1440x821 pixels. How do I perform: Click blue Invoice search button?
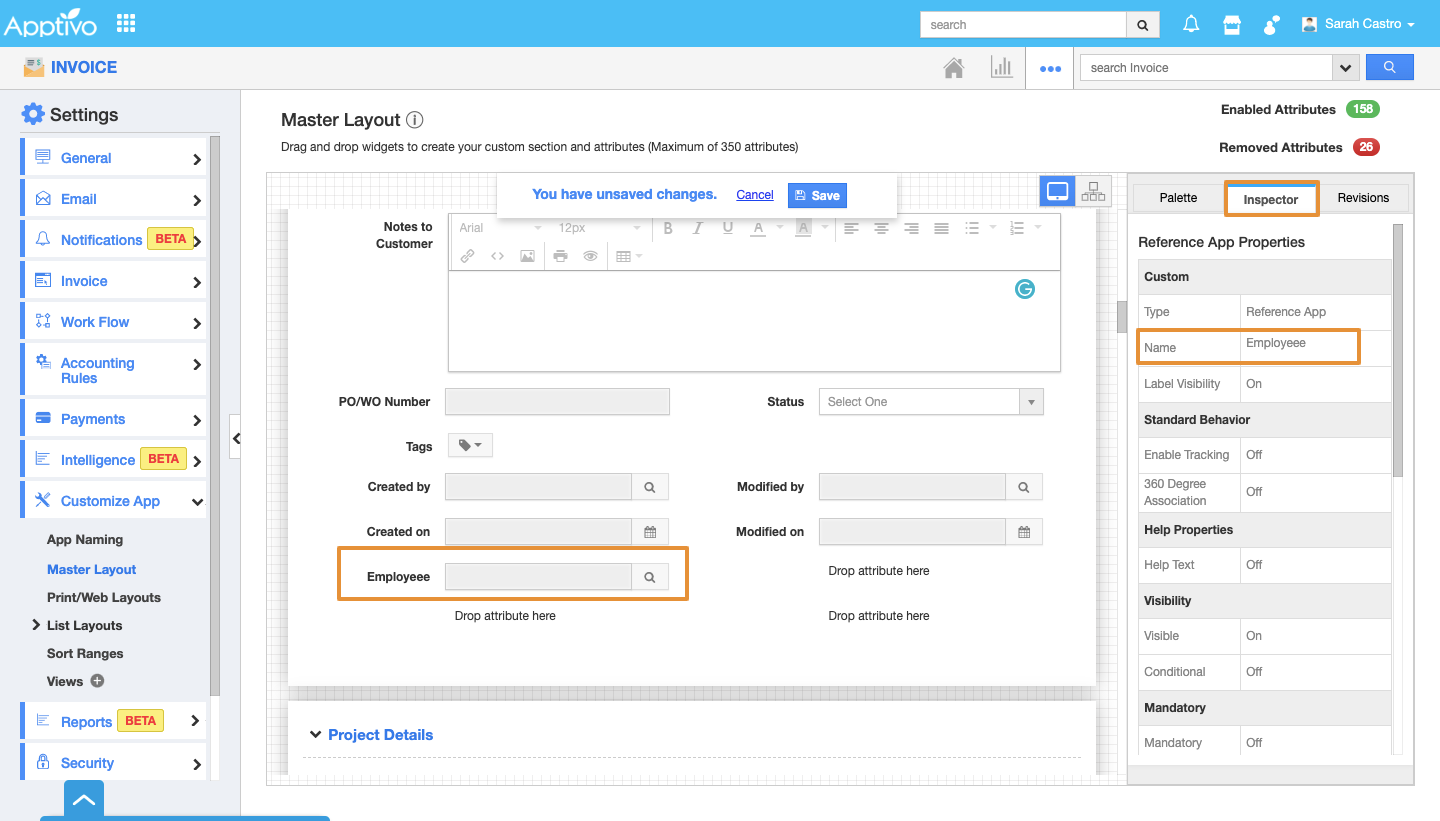pos(1389,67)
